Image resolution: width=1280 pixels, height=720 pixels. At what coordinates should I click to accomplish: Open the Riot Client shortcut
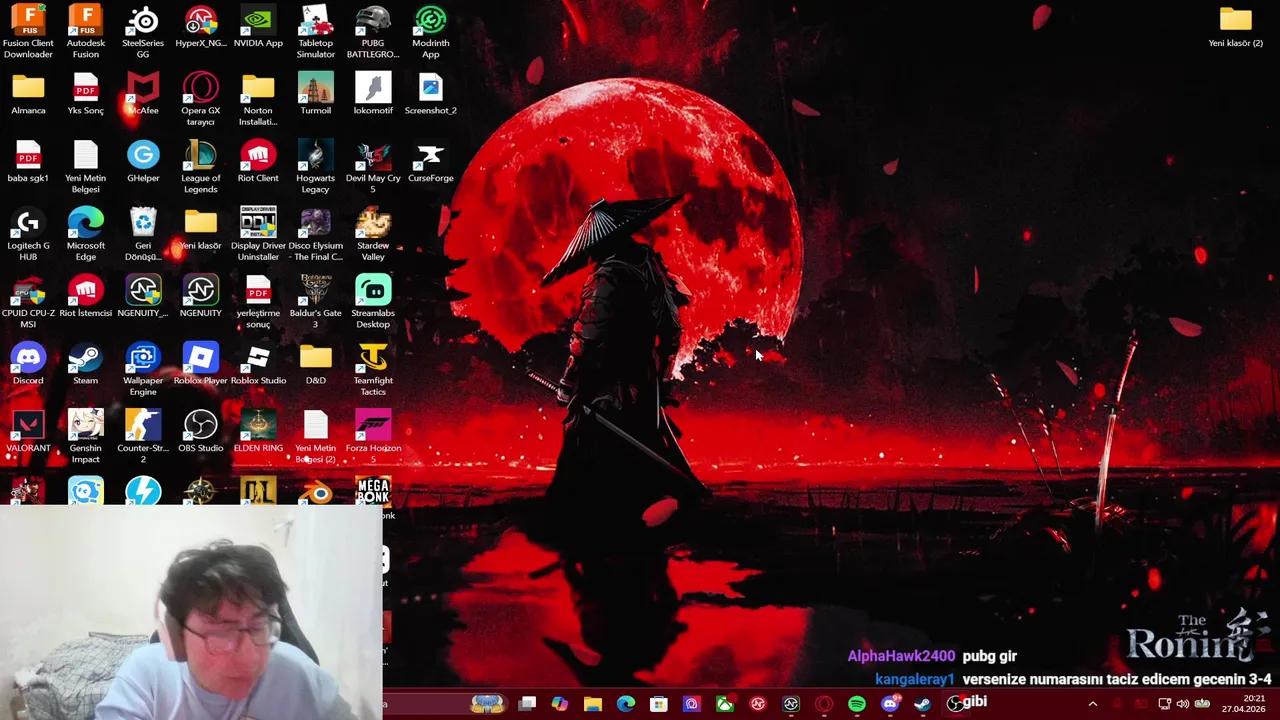(258, 162)
